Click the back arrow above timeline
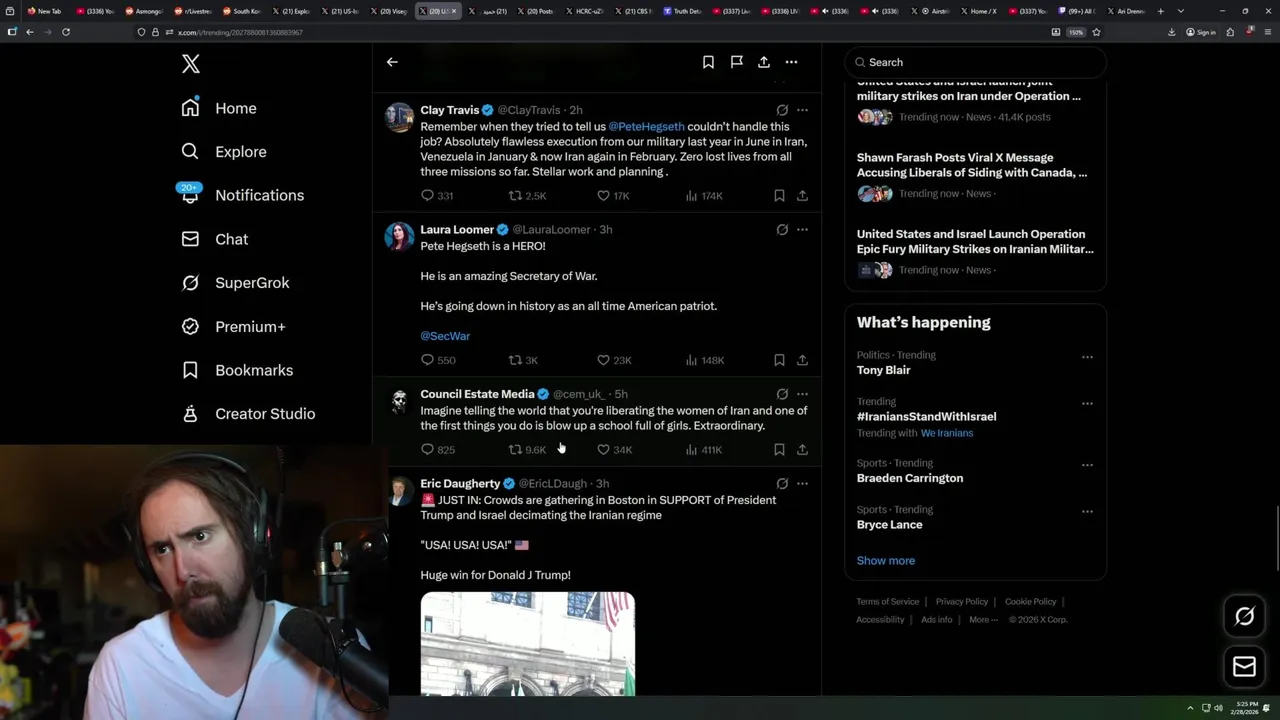 click(x=392, y=62)
